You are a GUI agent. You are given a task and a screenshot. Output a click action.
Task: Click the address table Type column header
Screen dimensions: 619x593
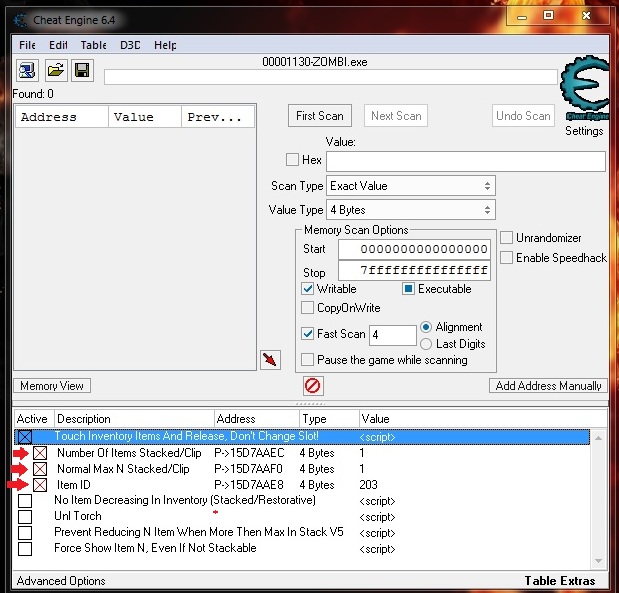coord(329,419)
